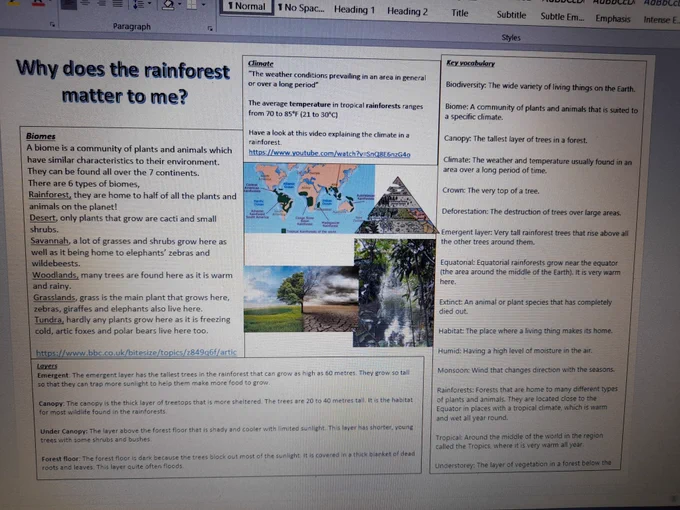
Task: Click the 'Monsoon:' vocabulary entry
Action: (526, 370)
